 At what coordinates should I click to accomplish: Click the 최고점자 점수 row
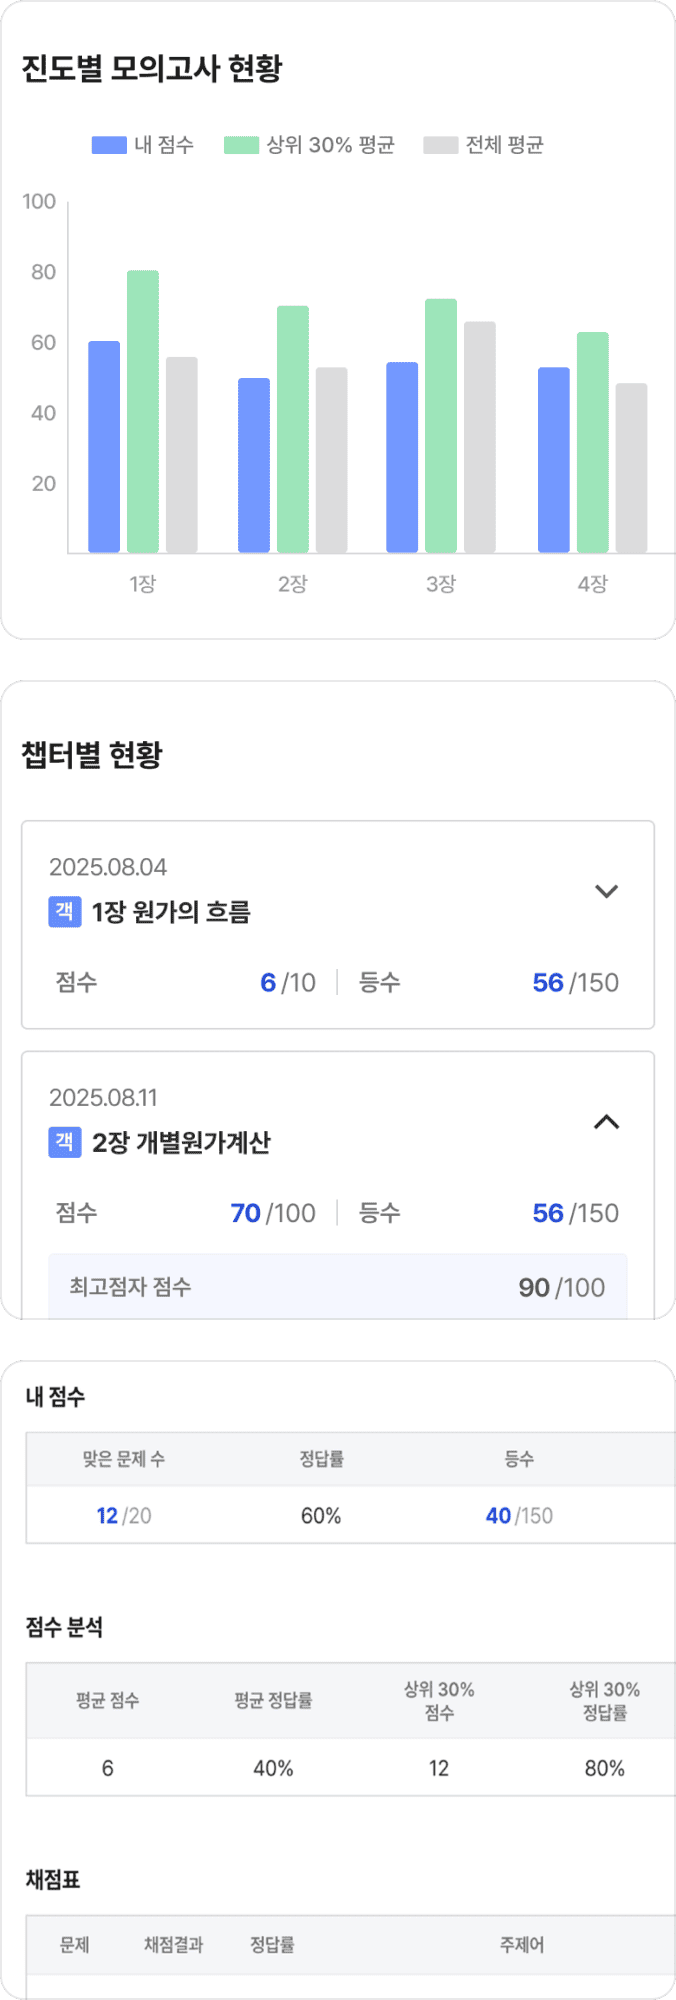(x=338, y=1287)
